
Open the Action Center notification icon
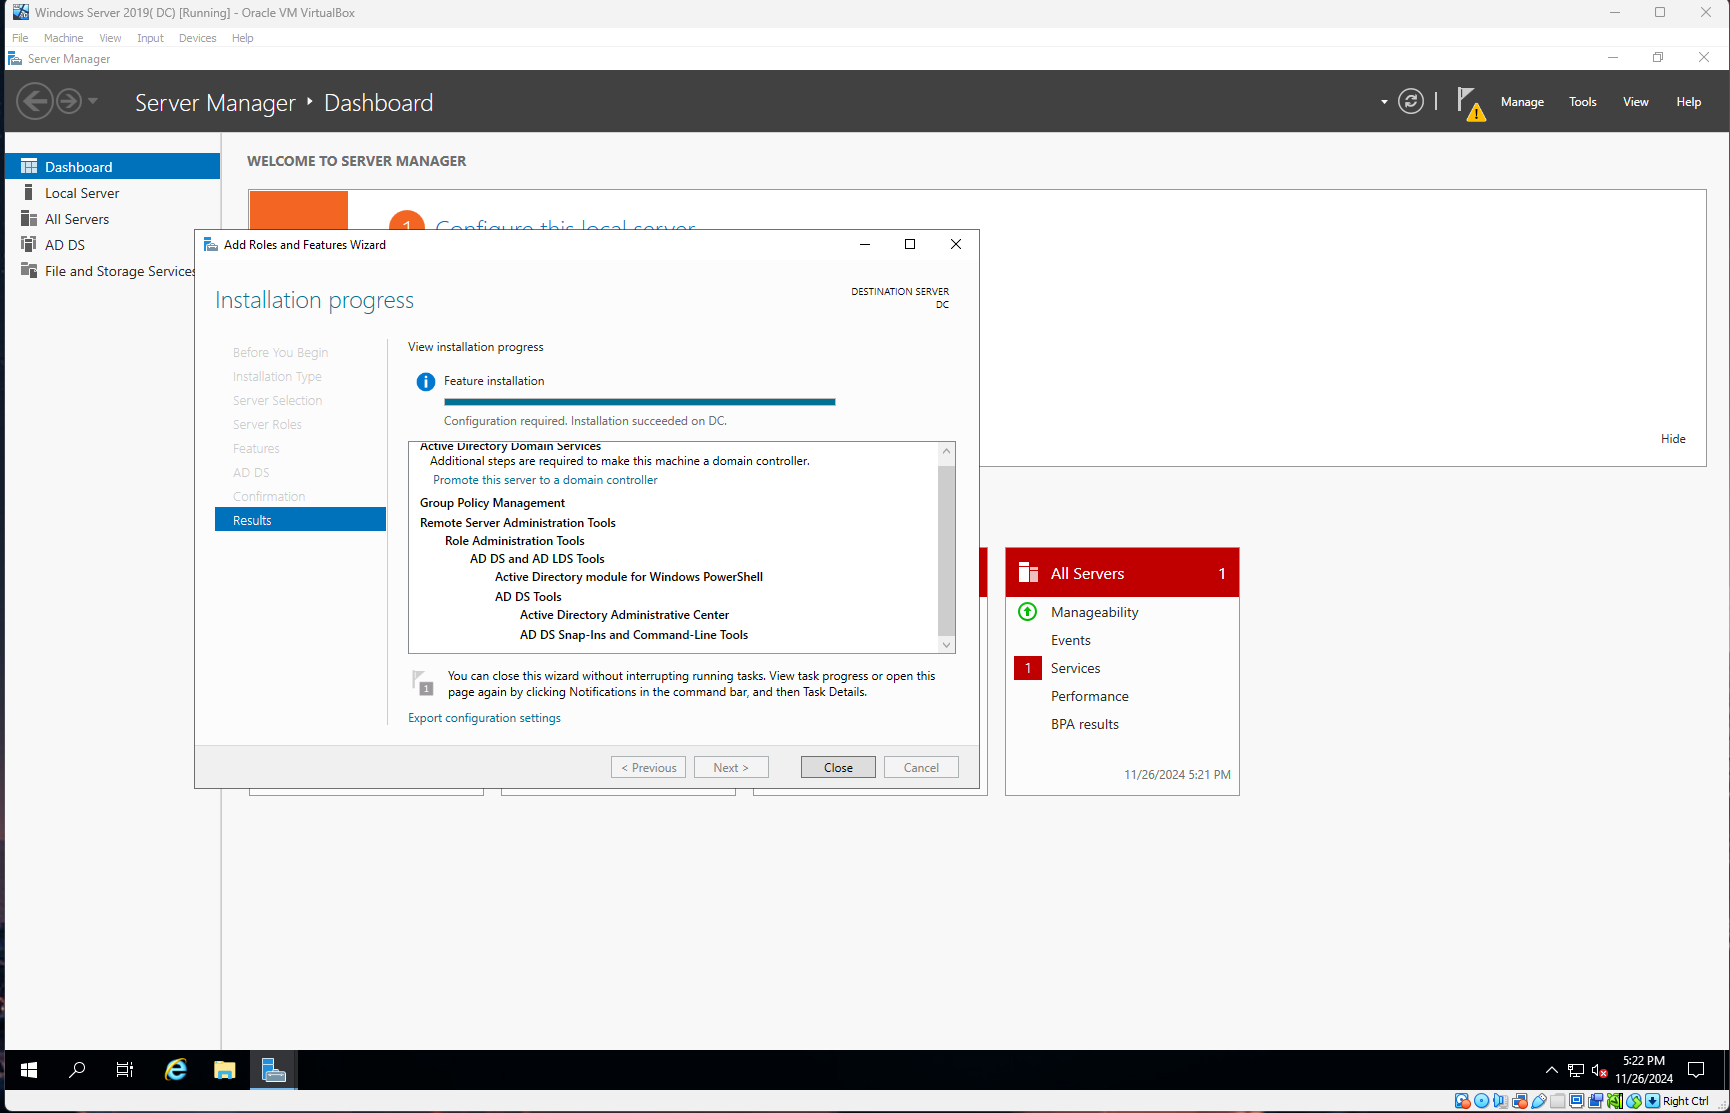click(1696, 1070)
